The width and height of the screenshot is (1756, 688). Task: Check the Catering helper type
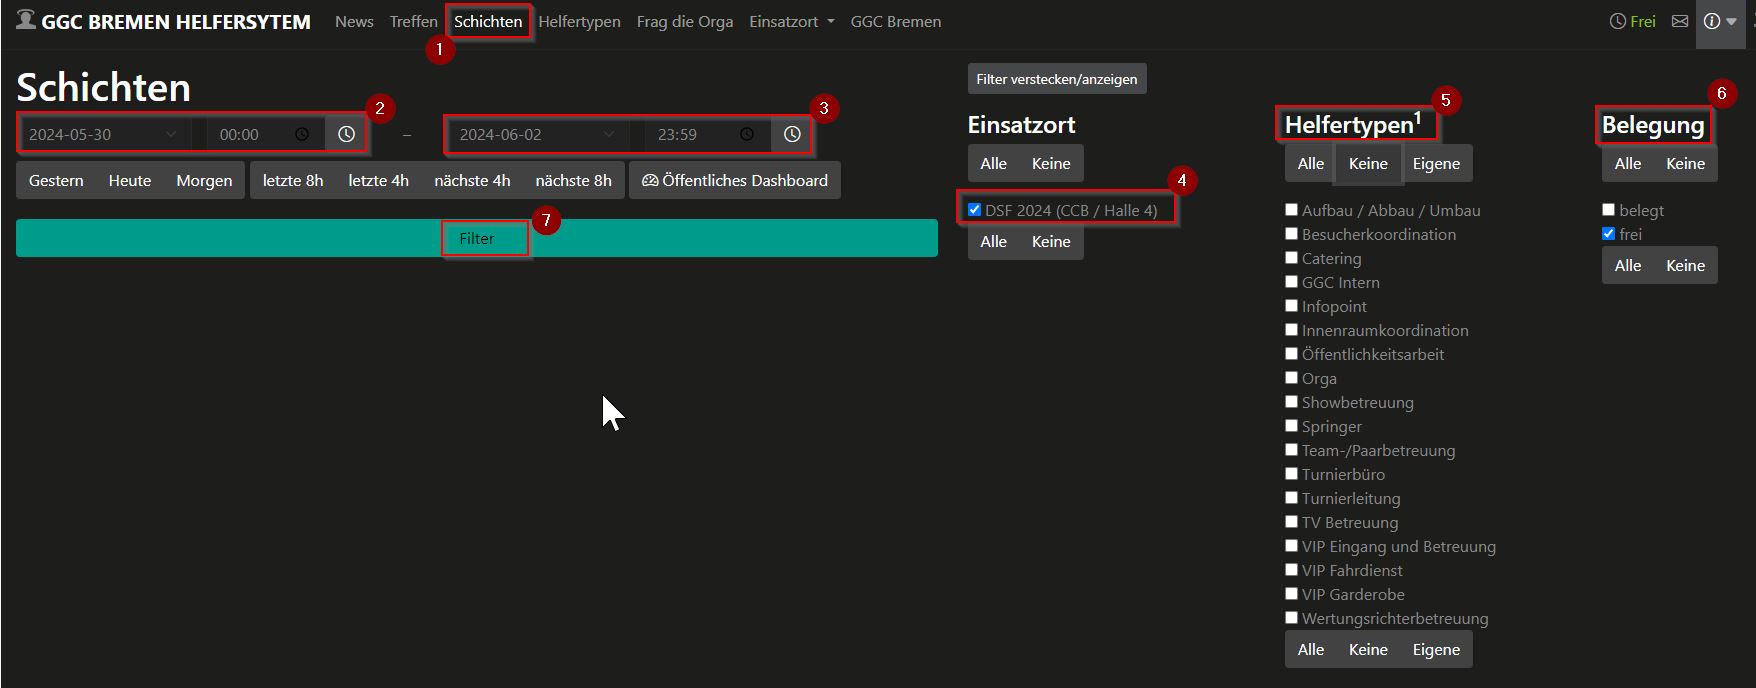coord(1291,258)
